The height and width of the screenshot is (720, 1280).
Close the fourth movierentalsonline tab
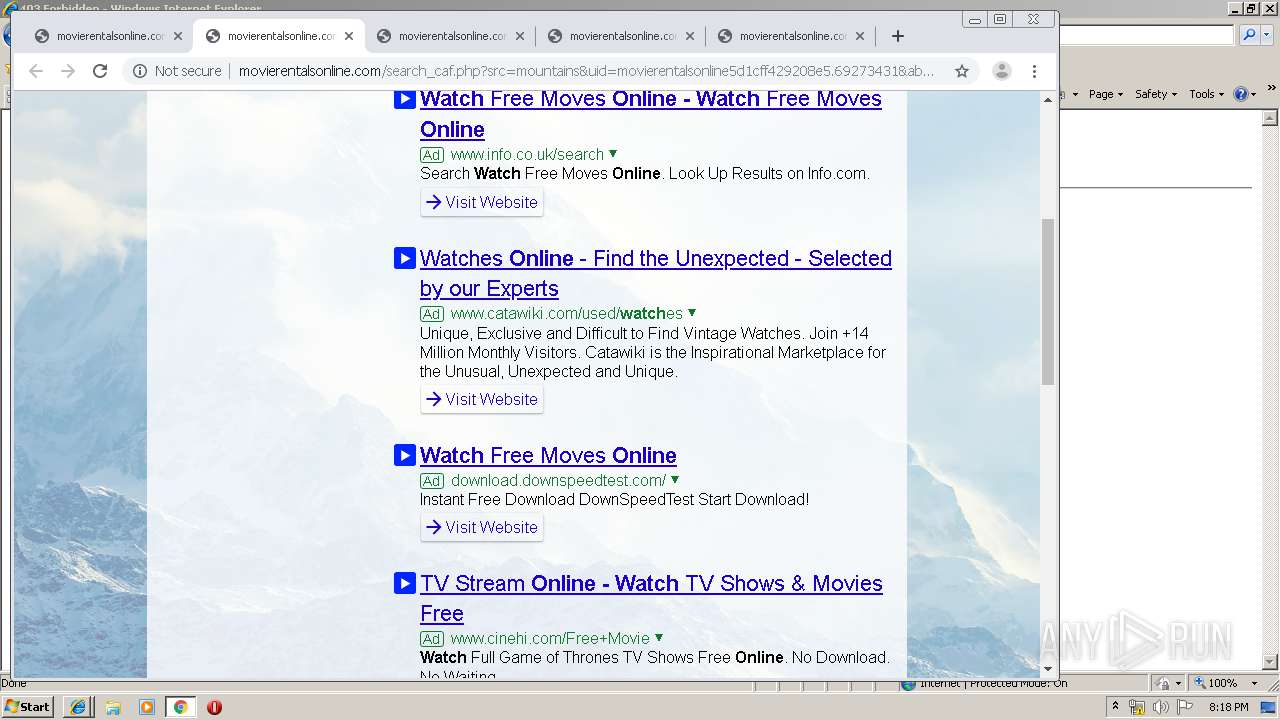tap(690, 36)
